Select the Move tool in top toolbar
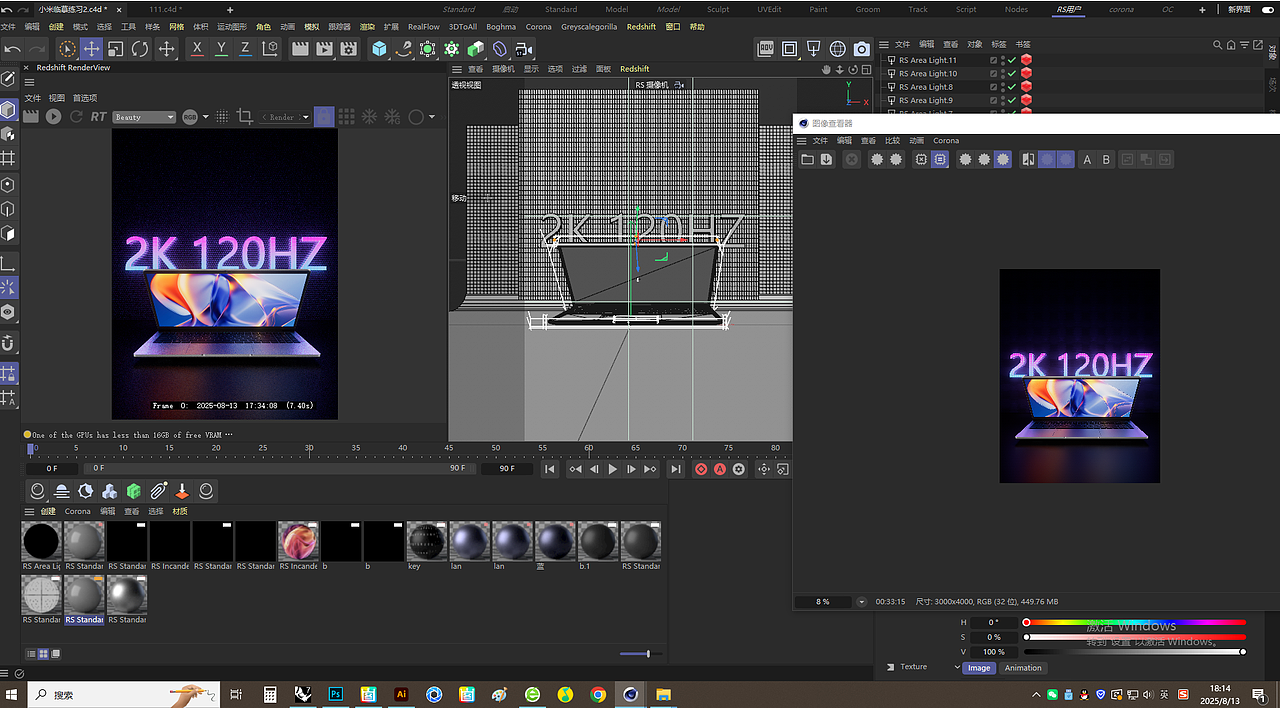The image size is (1280, 708). pyautogui.click(x=91, y=48)
